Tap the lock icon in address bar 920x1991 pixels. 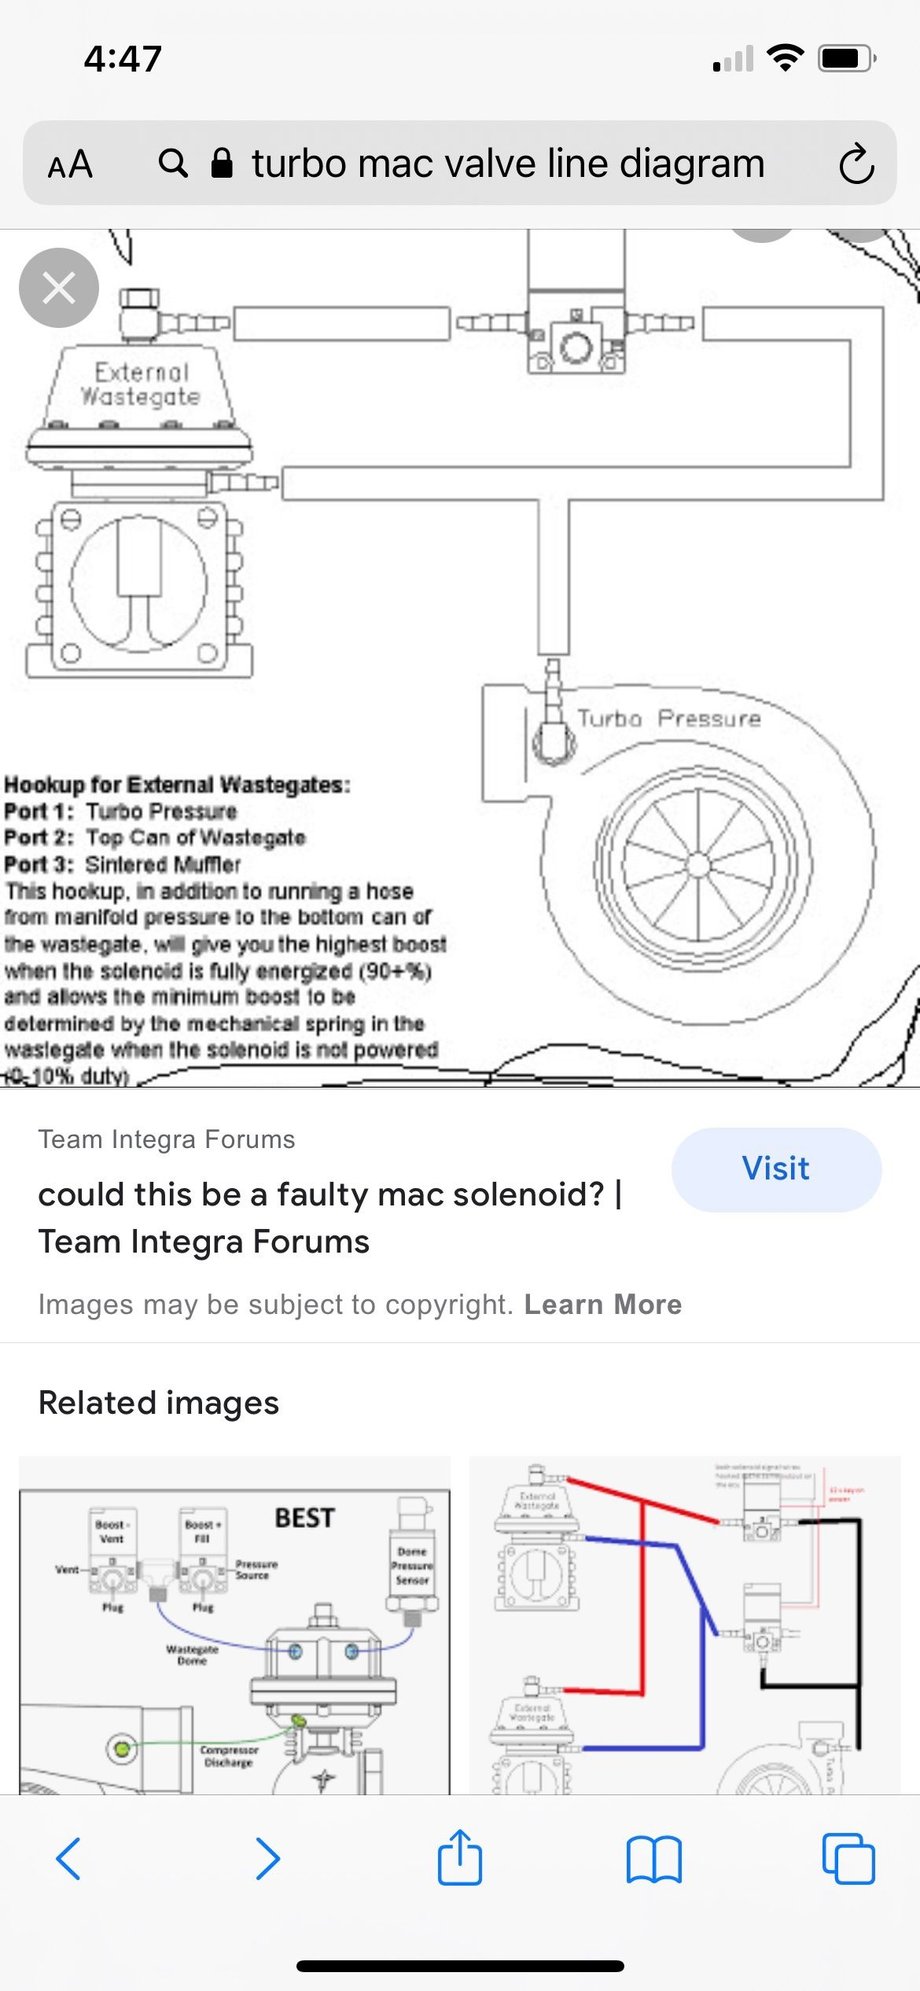point(222,163)
